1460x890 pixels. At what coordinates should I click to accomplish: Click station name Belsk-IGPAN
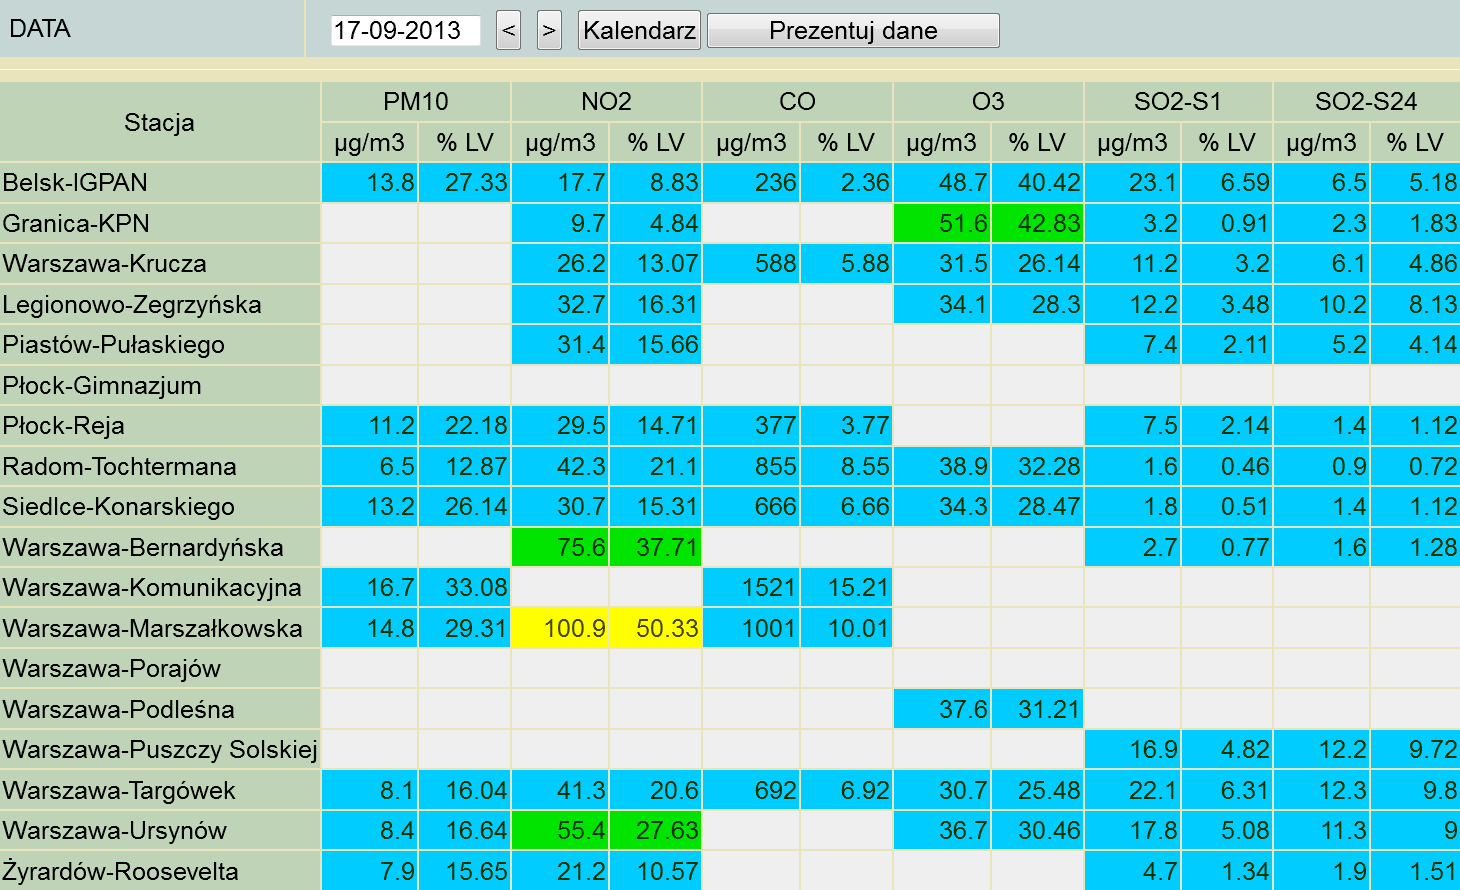tap(75, 183)
